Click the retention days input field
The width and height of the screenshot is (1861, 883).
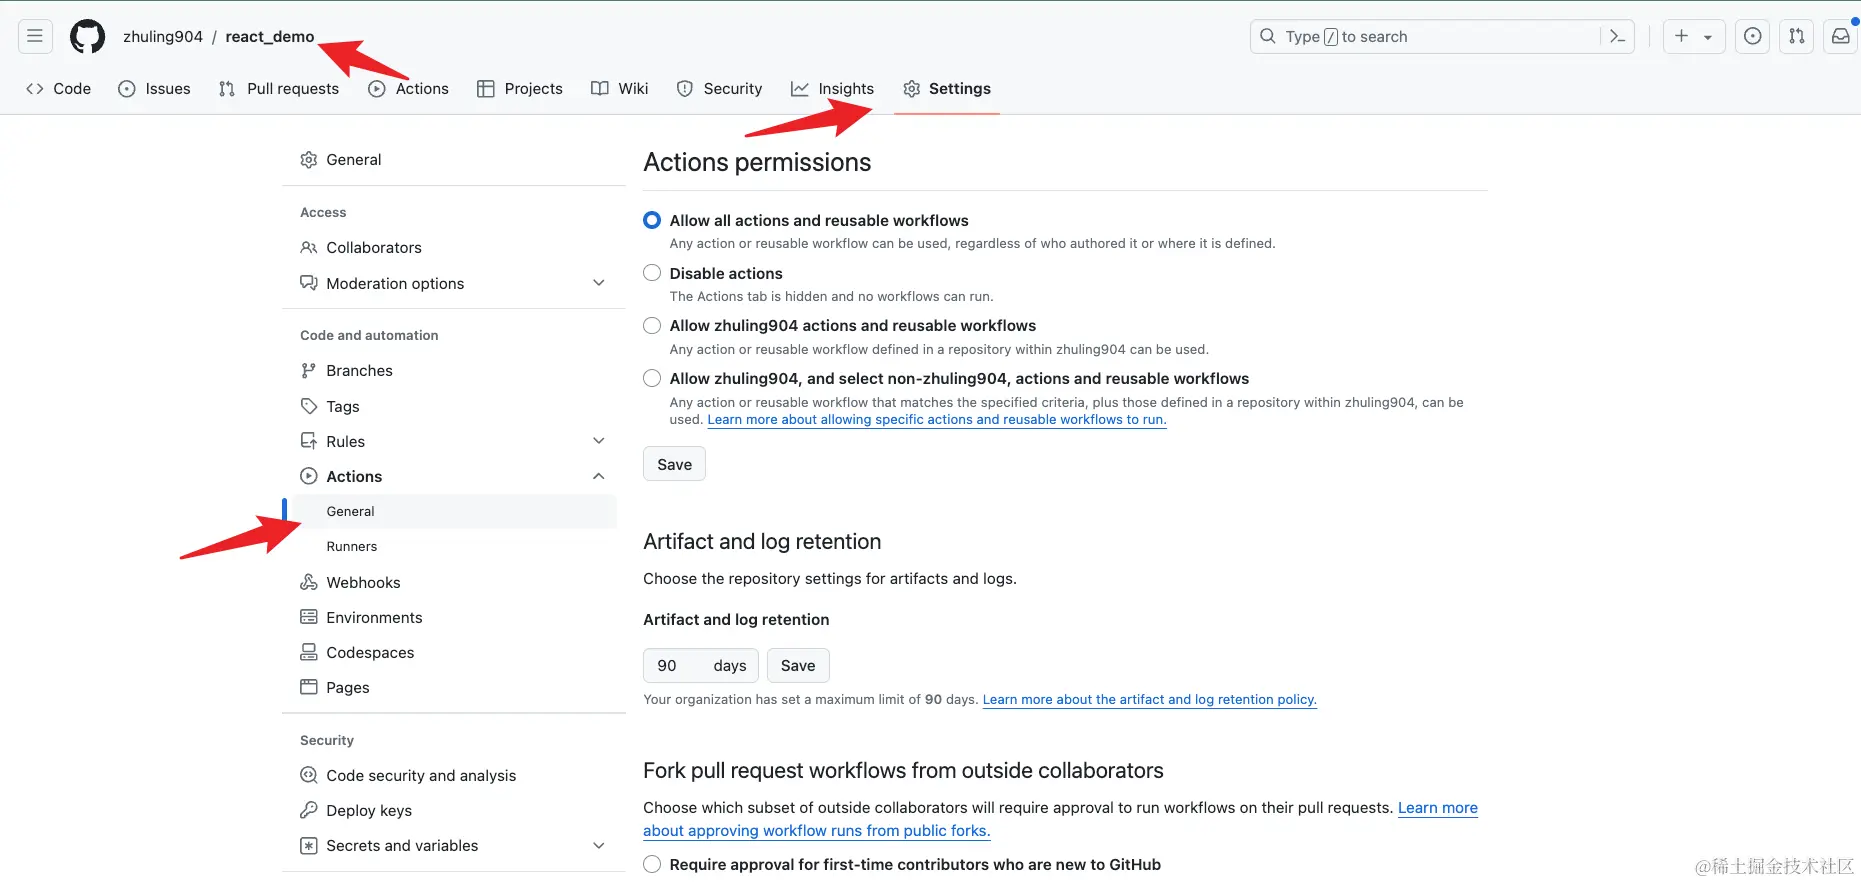pyautogui.click(x=700, y=666)
